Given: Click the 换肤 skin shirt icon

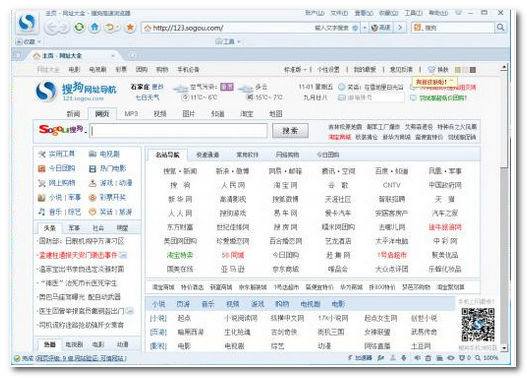Looking at the screenshot, I should pos(432,70).
